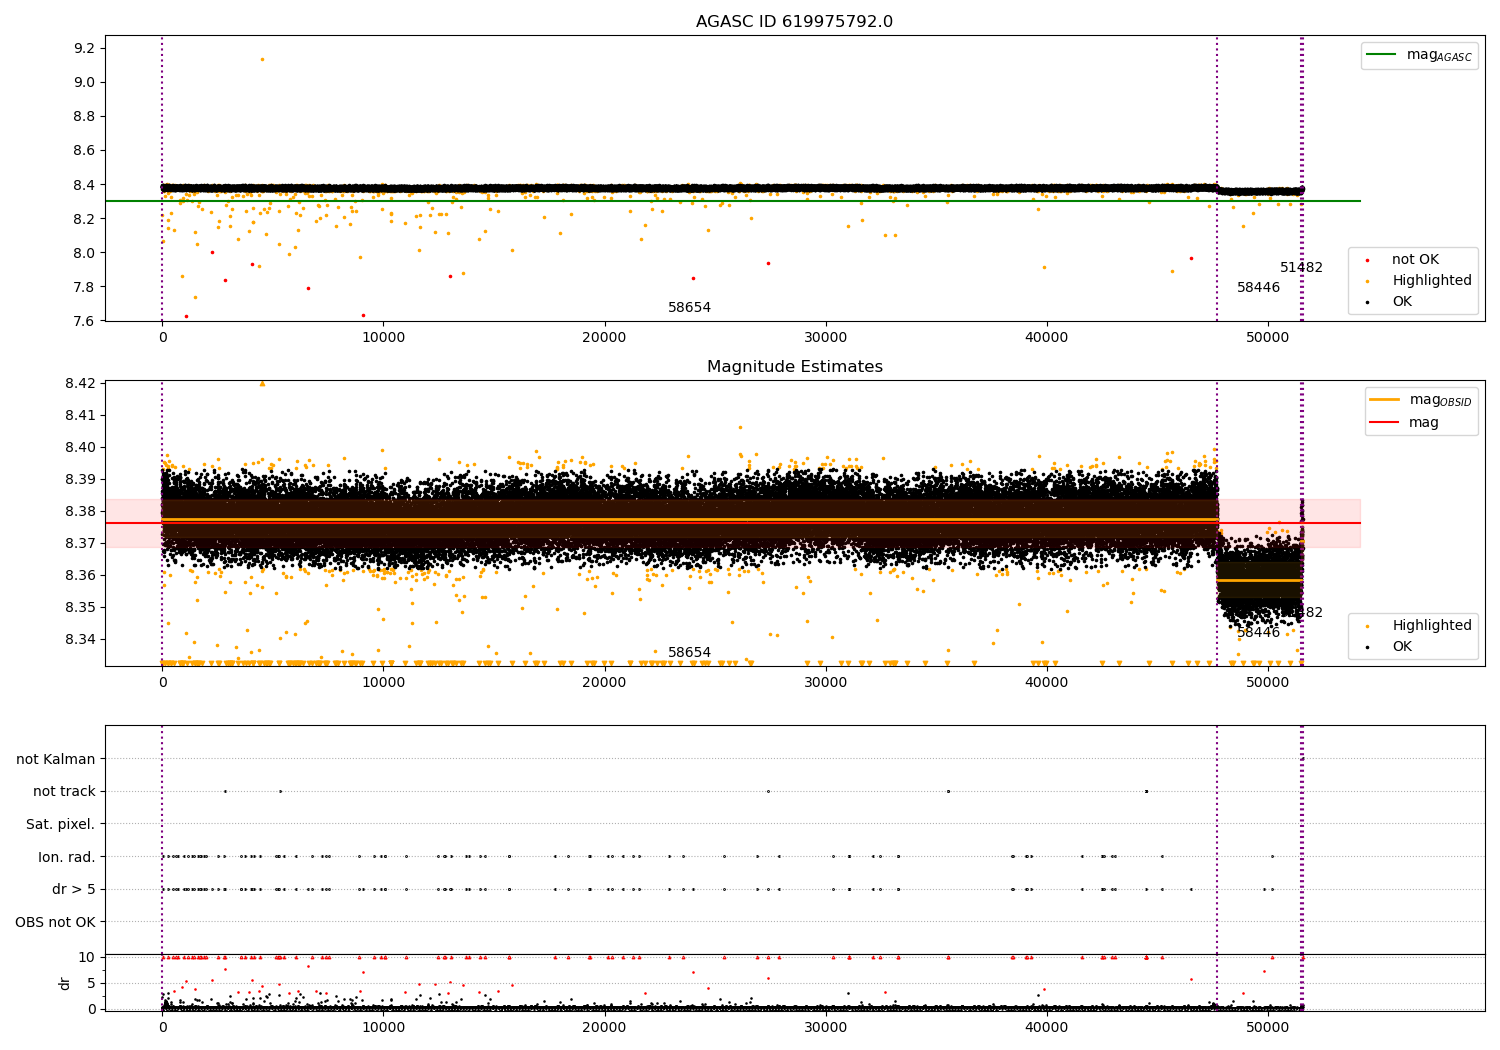Screen dimensions: 1500x1050
Task: Click "10000" x-tick under the top panel
Action: (383, 338)
